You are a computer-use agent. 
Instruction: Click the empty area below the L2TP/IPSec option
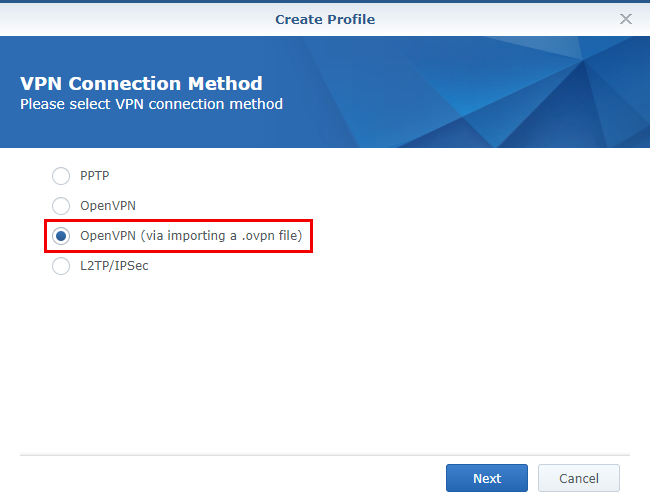(x=325, y=360)
